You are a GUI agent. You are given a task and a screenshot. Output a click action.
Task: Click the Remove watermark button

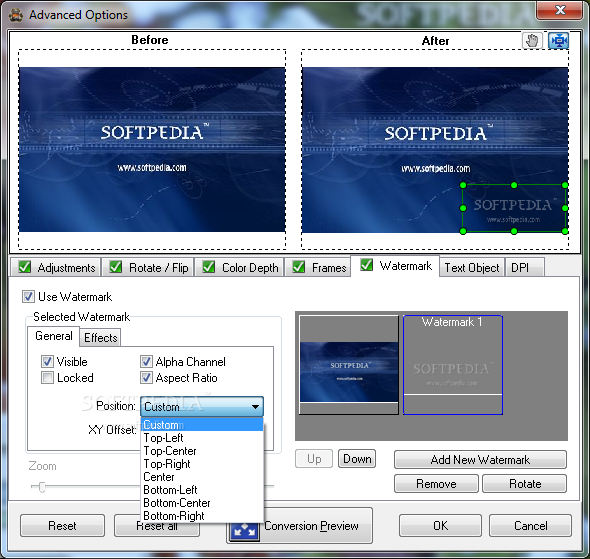pyautogui.click(x=436, y=483)
